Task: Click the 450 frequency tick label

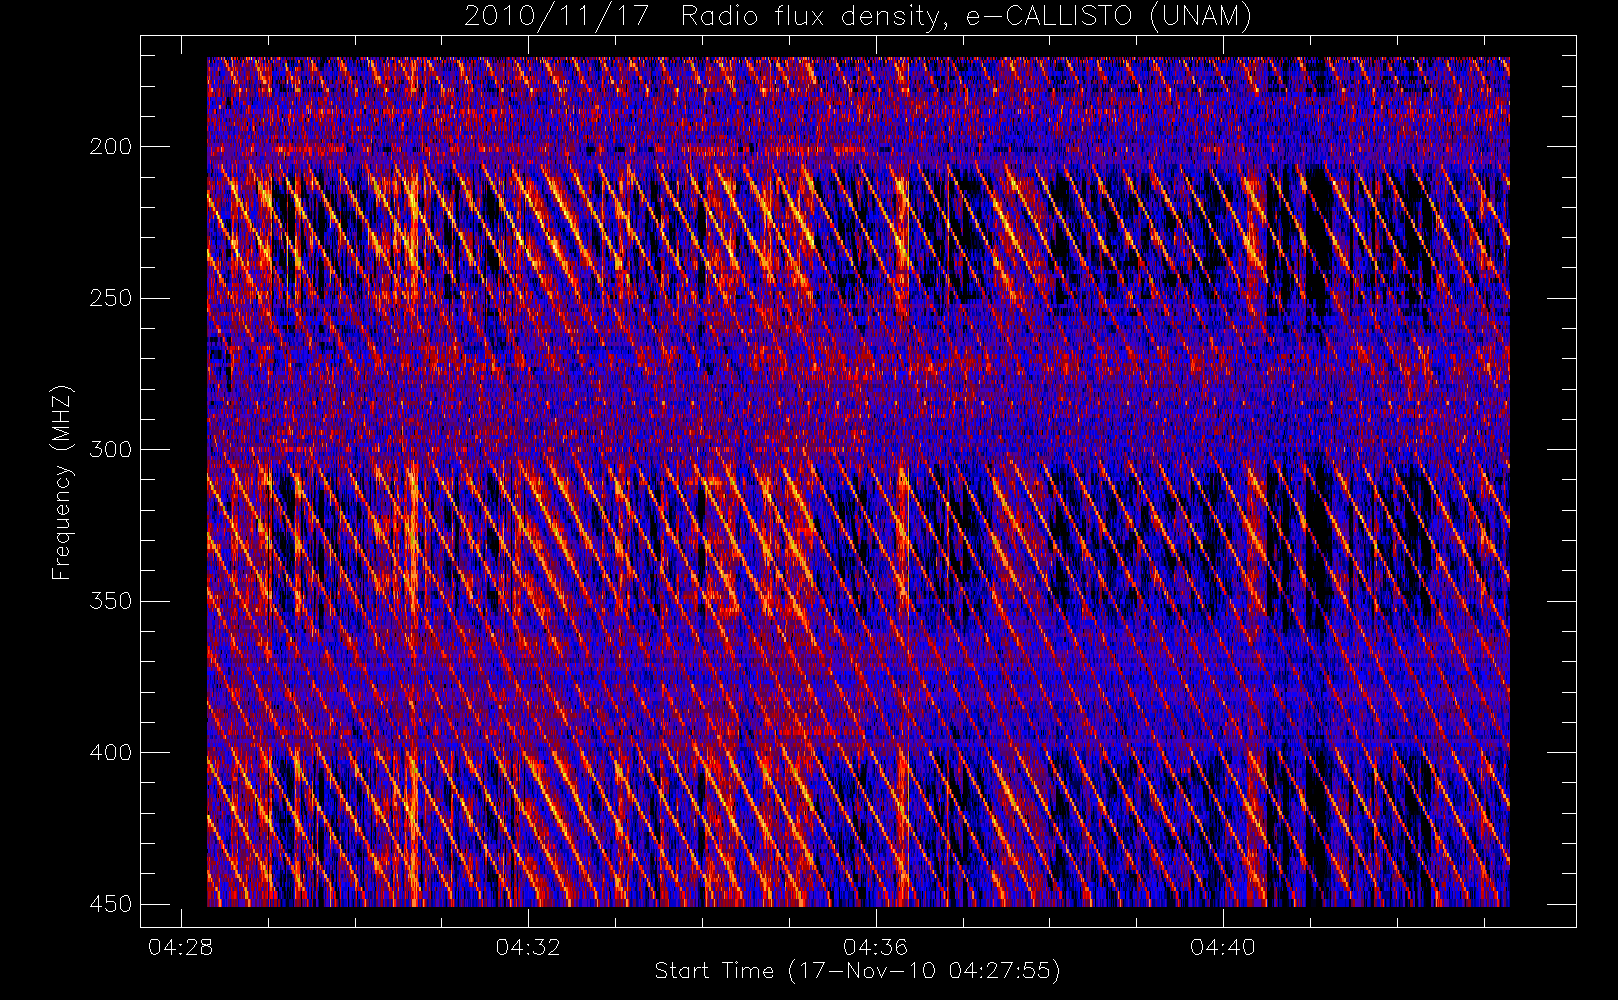Action: click(x=110, y=904)
